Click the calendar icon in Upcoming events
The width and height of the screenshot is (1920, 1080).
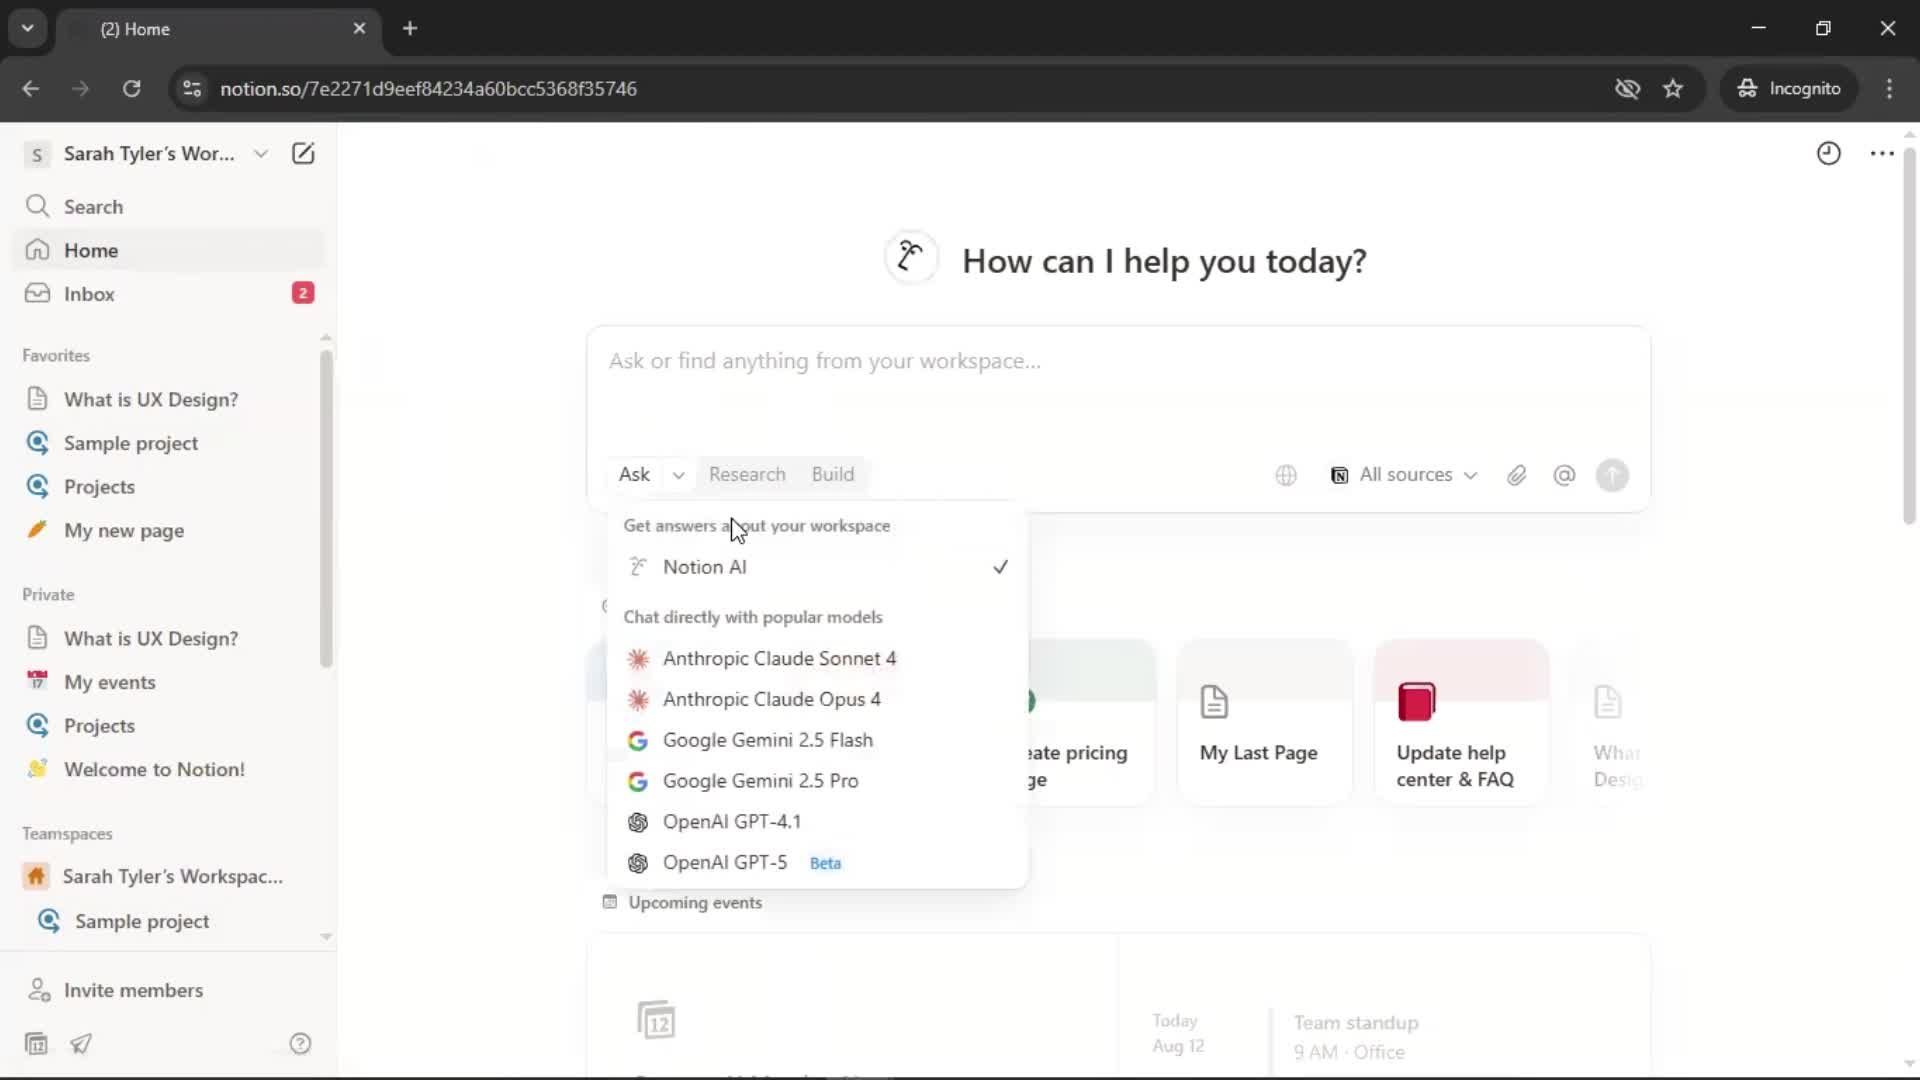[656, 1020]
